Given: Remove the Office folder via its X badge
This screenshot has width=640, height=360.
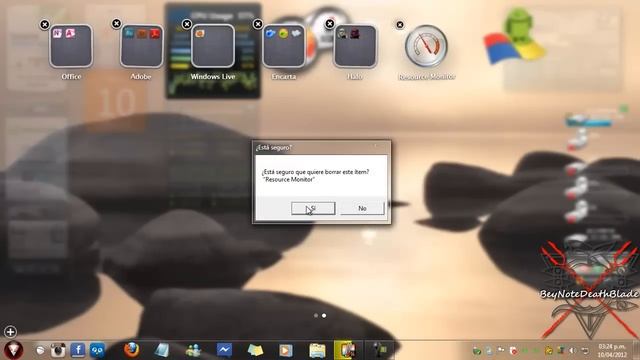Looking at the screenshot, I should point(44,25).
